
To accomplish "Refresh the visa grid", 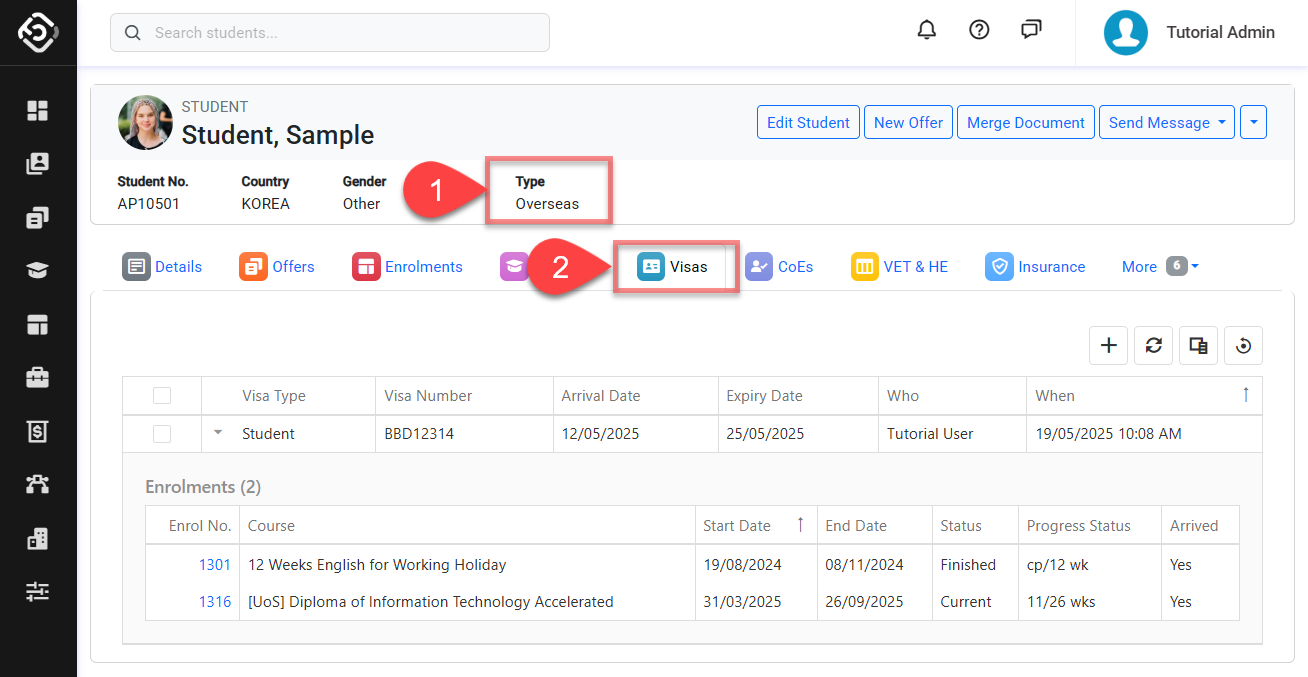I will (1153, 345).
